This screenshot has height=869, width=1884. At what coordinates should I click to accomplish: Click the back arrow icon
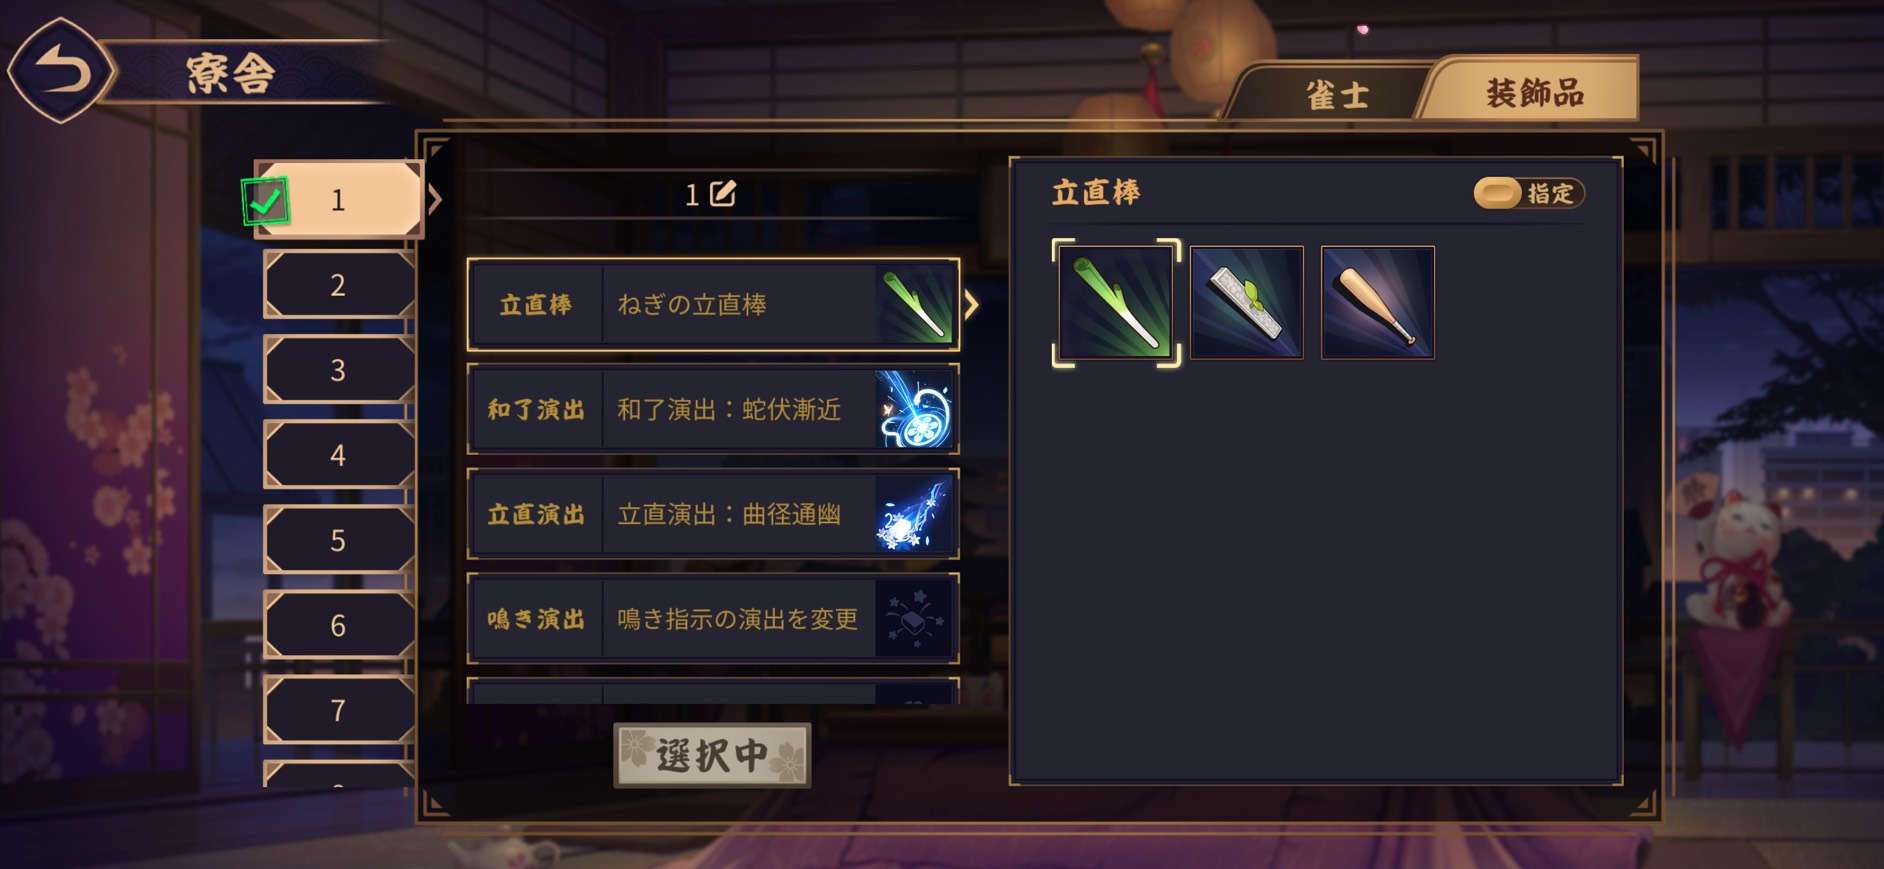60,71
